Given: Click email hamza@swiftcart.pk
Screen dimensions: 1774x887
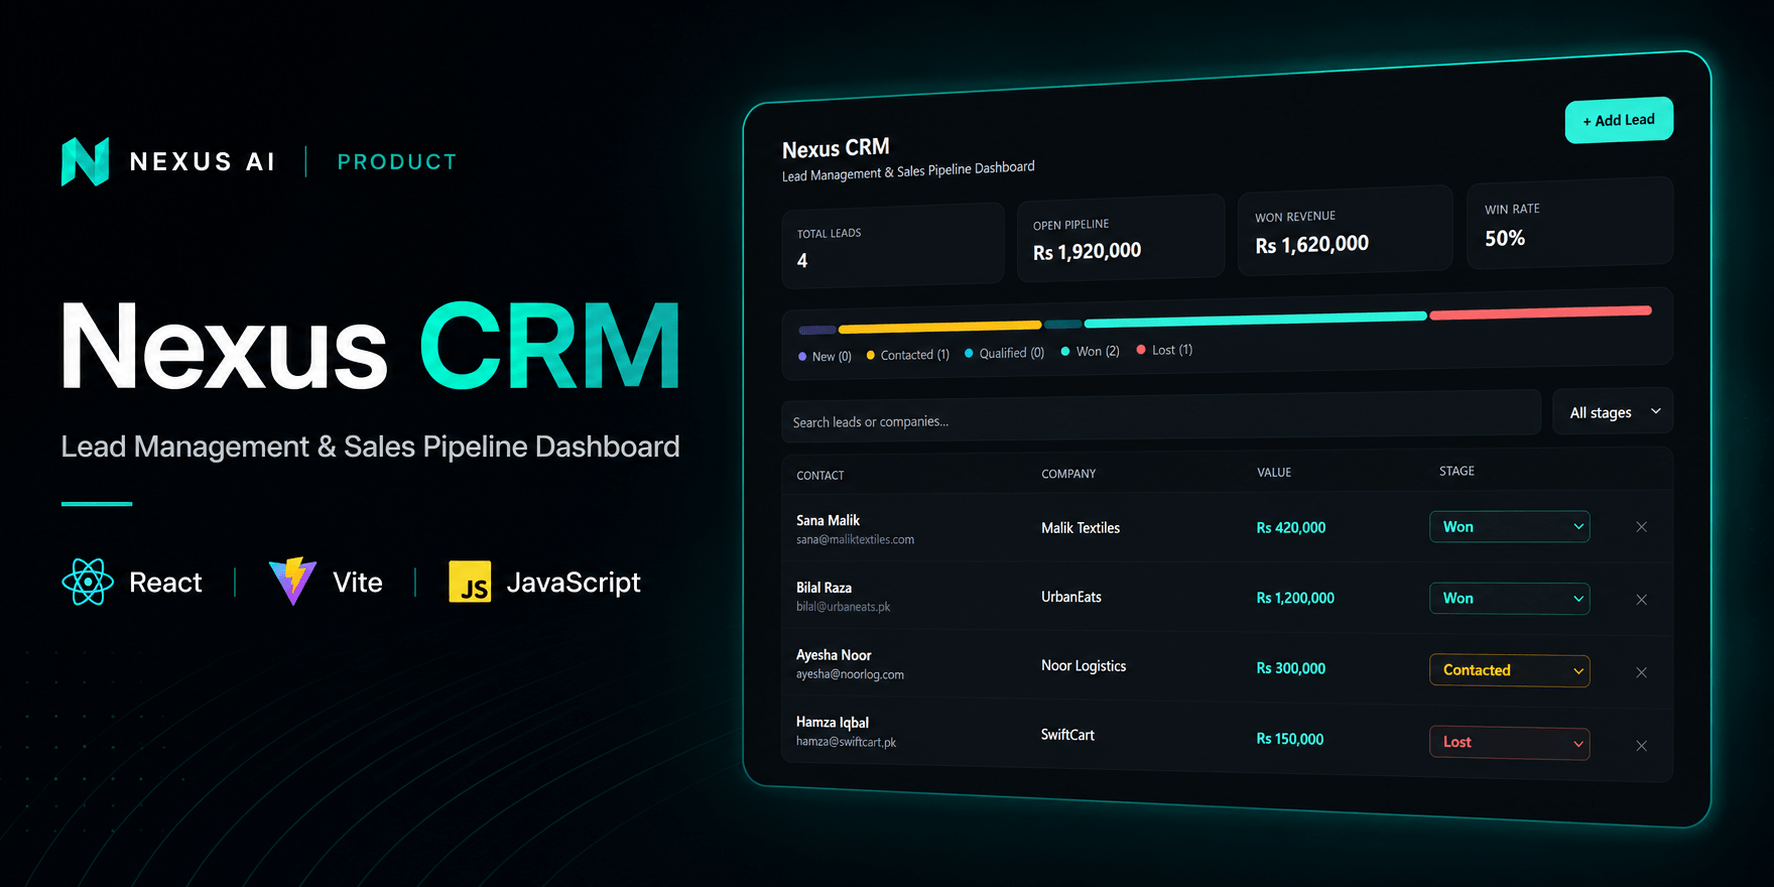Looking at the screenshot, I should tap(846, 742).
